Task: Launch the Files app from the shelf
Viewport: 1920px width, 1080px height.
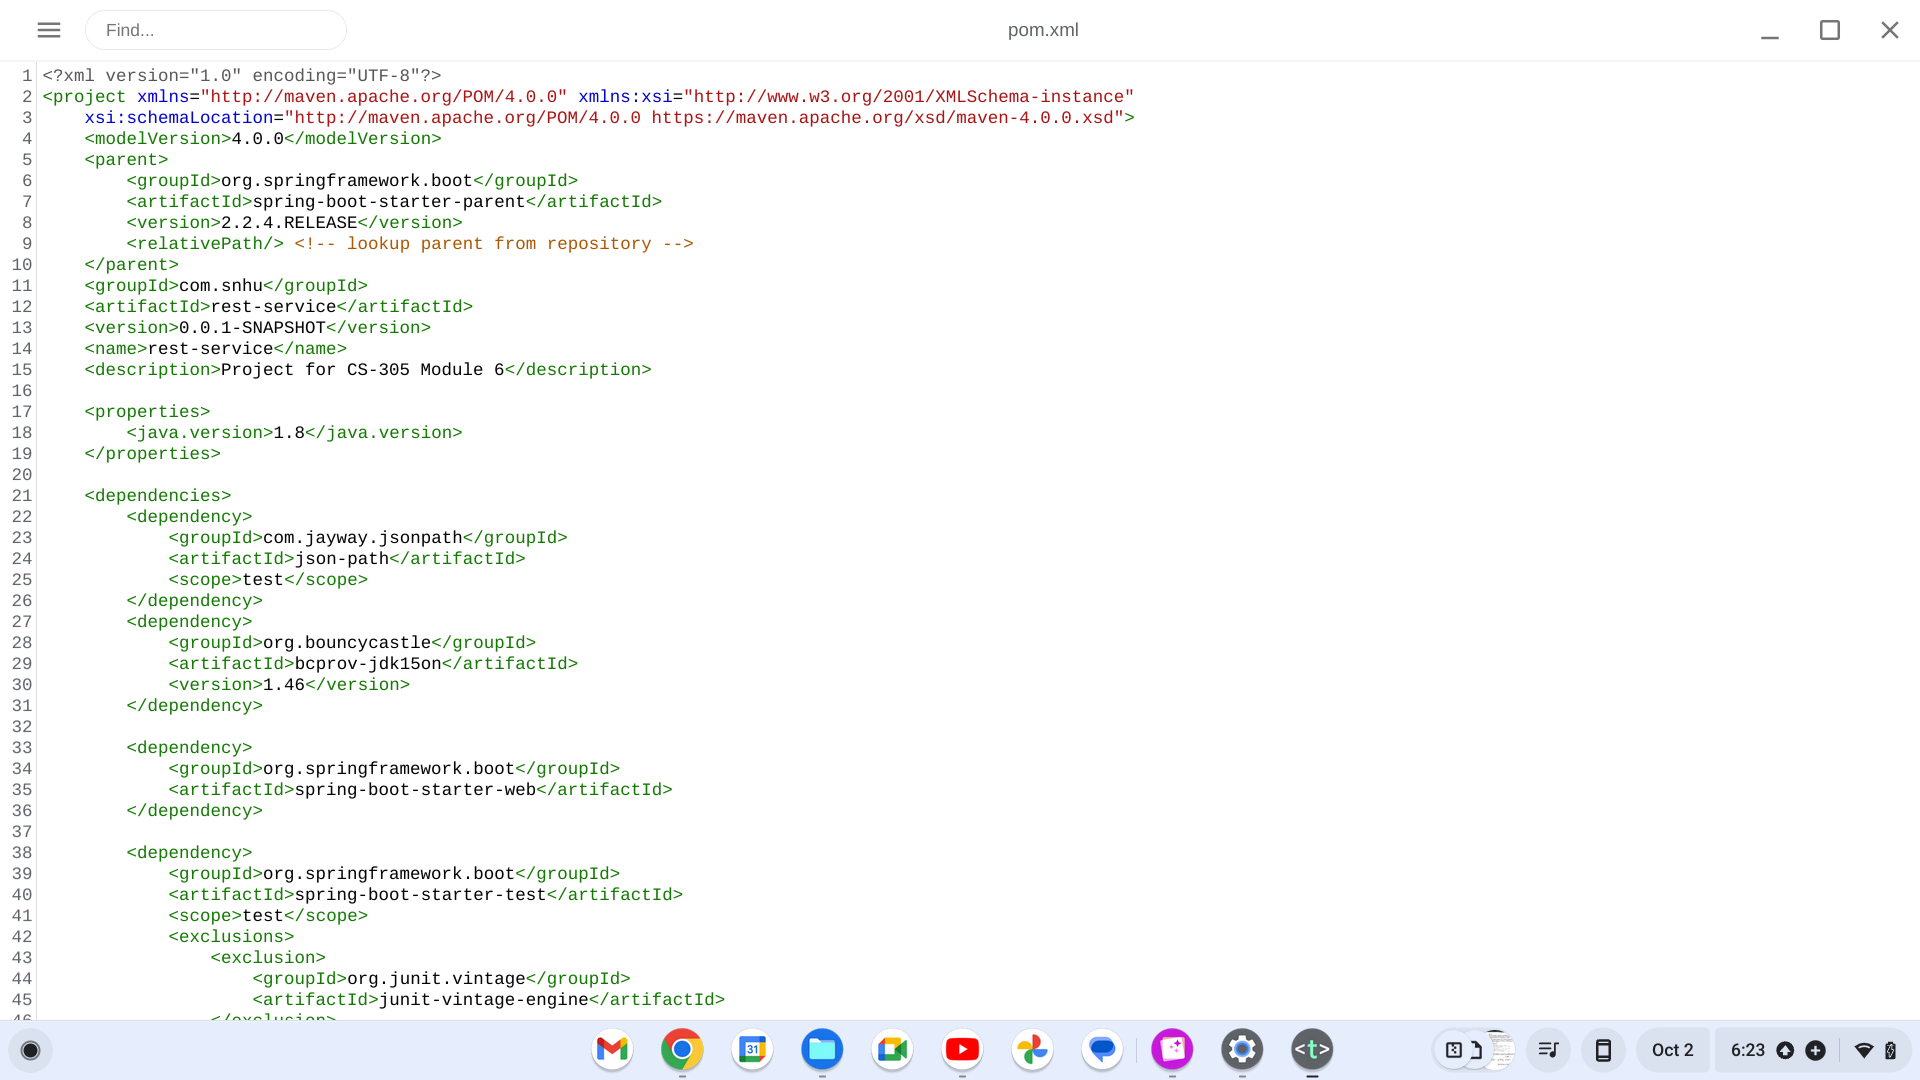Action: coord(822,1050)
